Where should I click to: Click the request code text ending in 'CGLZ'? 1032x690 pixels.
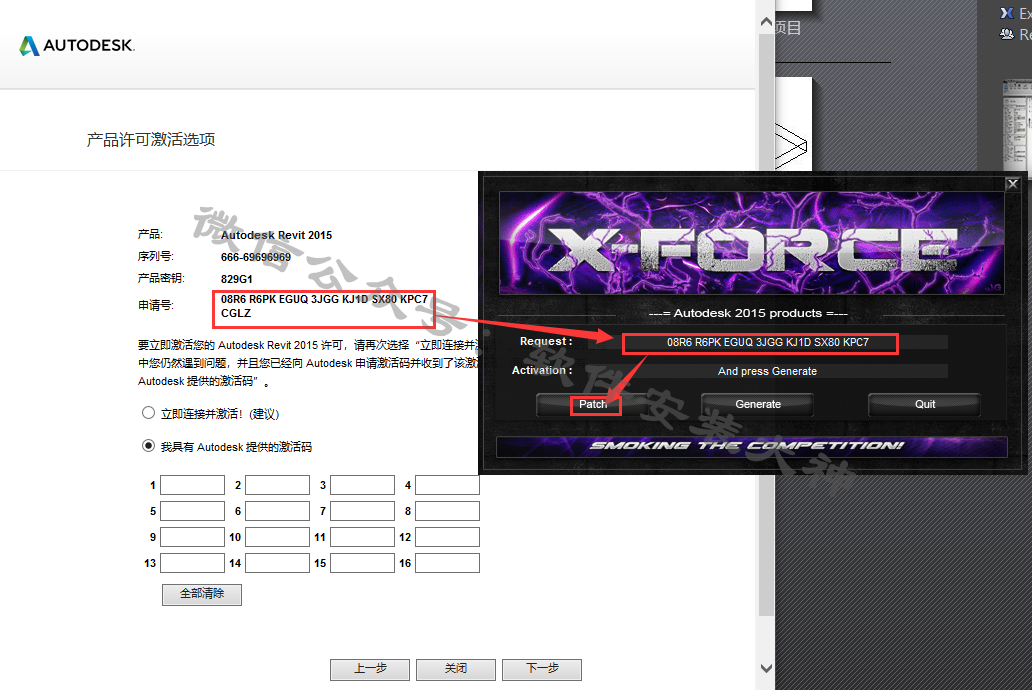(x=324, y=306)
